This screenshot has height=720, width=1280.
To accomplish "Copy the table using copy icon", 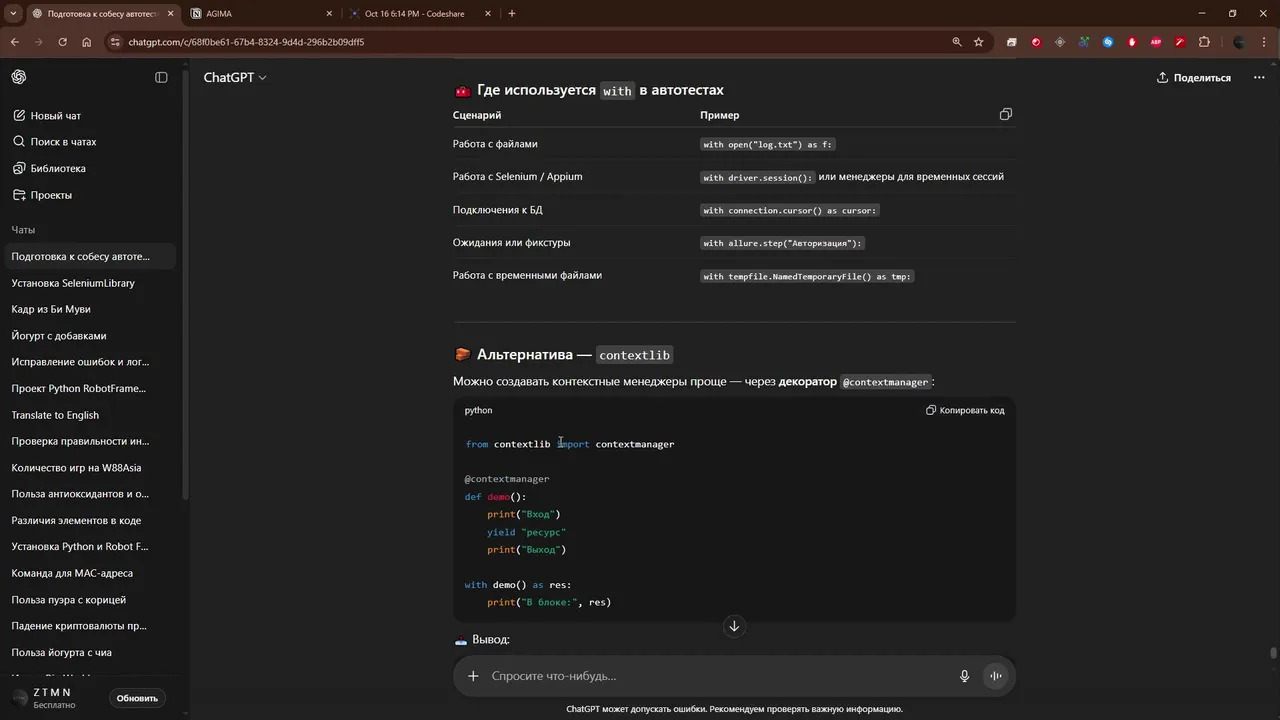I will (1006, 115).
